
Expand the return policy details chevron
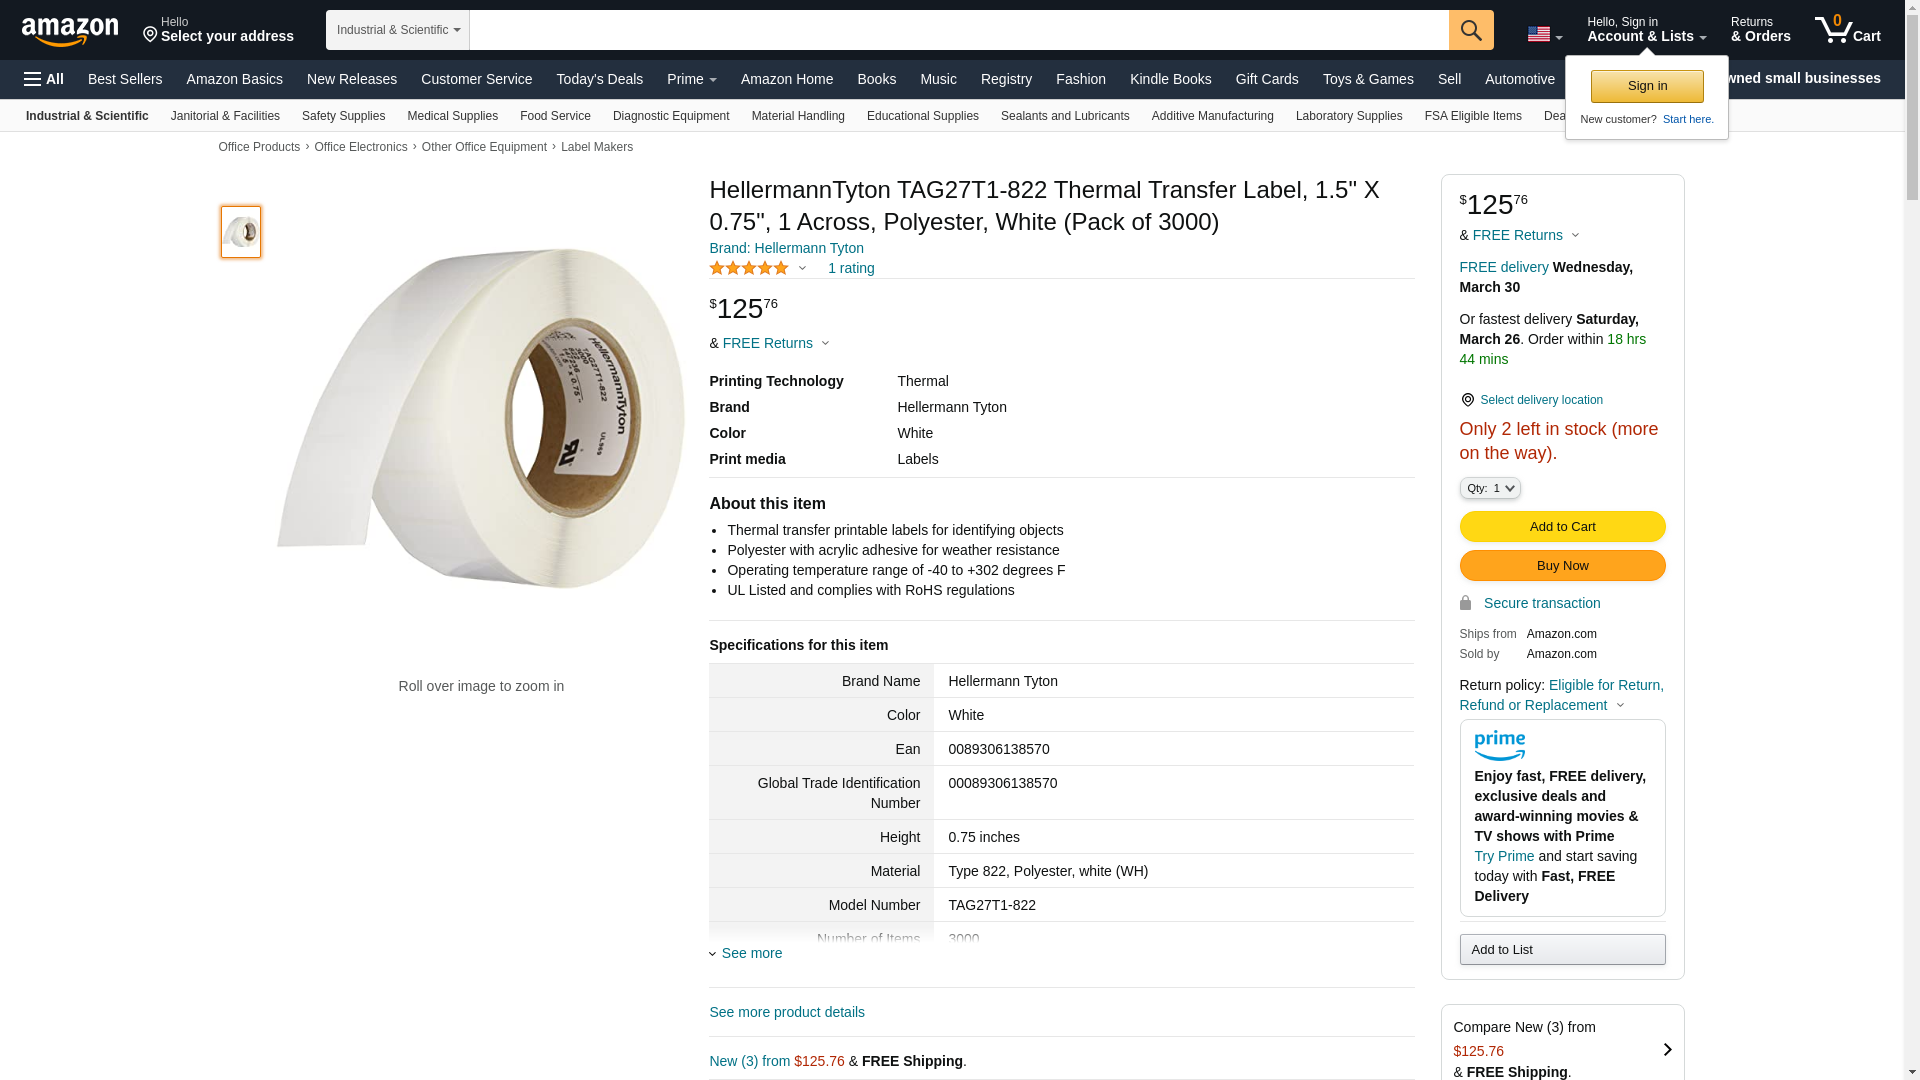pyautogui.click(x=1621, y=705)
